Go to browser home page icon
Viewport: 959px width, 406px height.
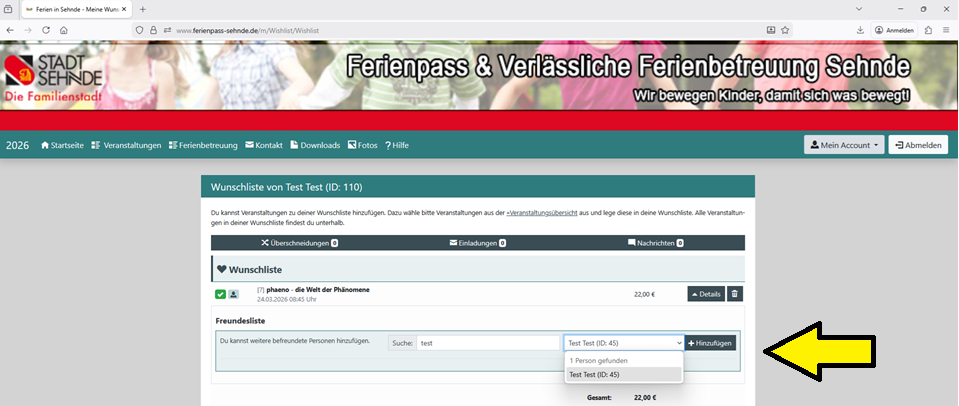[63, 30]
